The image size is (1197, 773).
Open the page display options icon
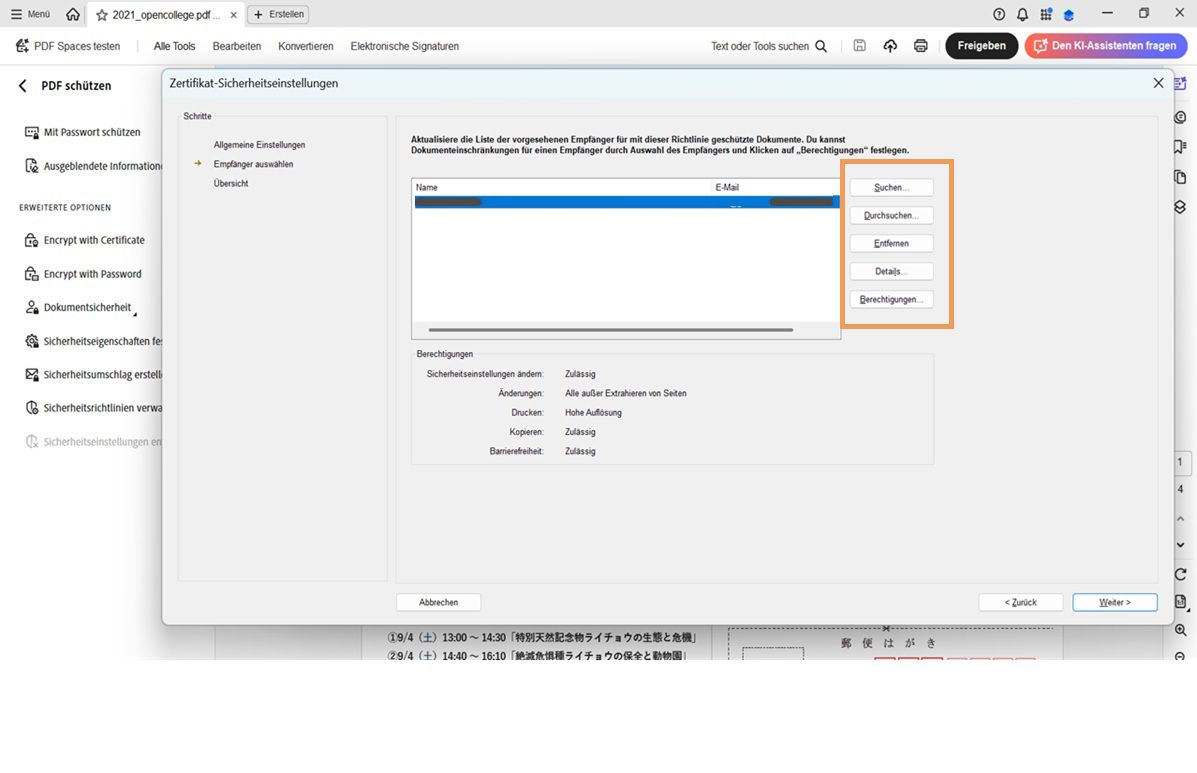pos(1180,601)
